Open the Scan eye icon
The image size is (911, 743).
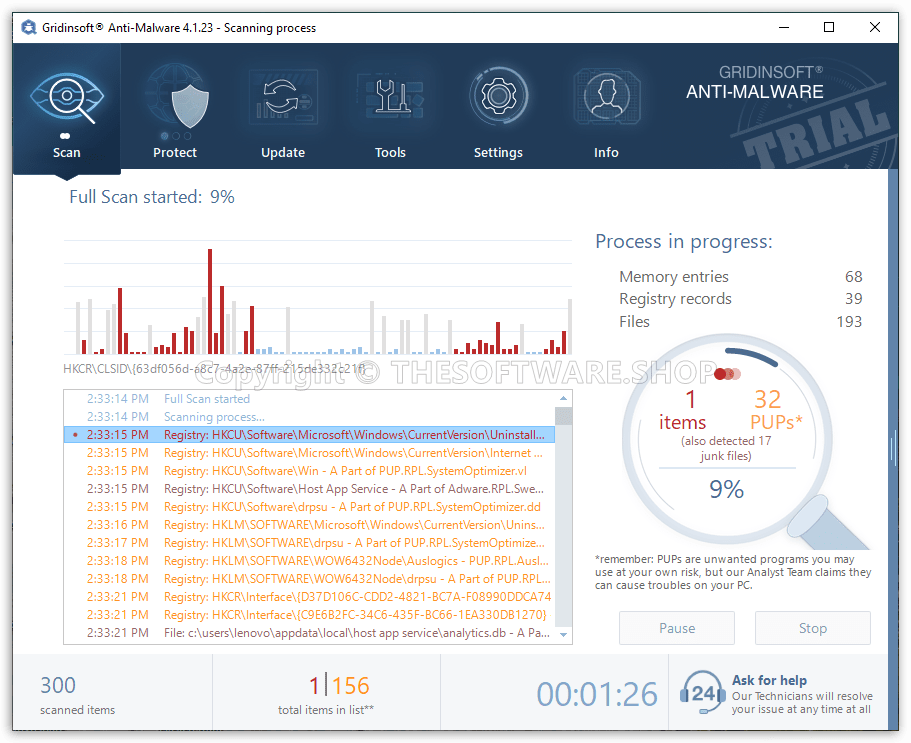click(66, 98)
